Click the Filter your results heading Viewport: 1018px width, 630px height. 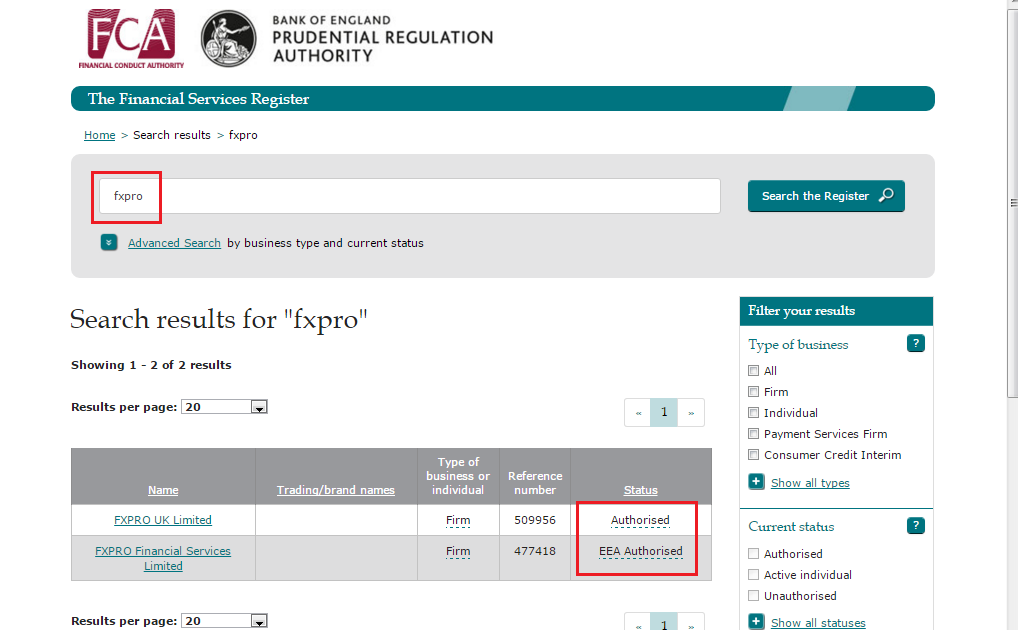(x=801, y=310)
